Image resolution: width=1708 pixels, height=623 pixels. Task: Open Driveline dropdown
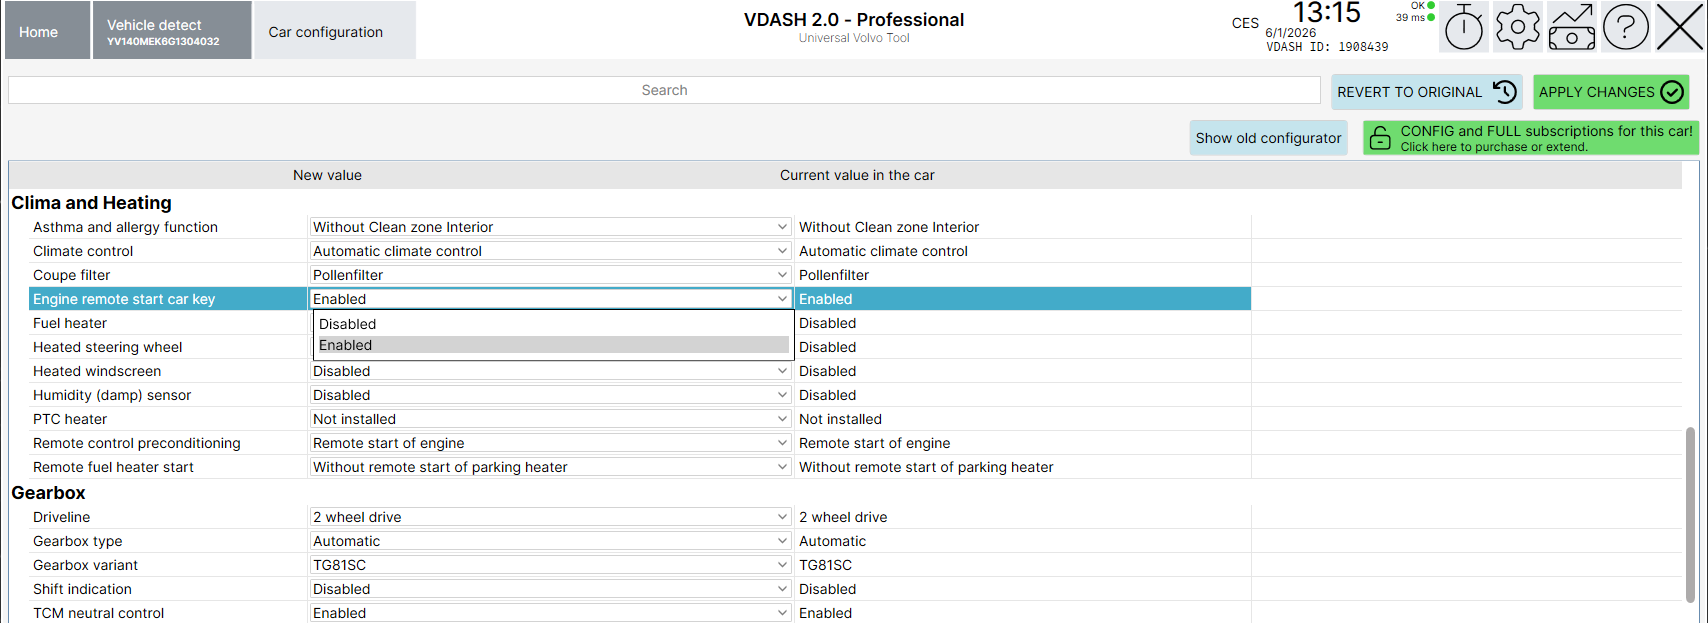550,517
